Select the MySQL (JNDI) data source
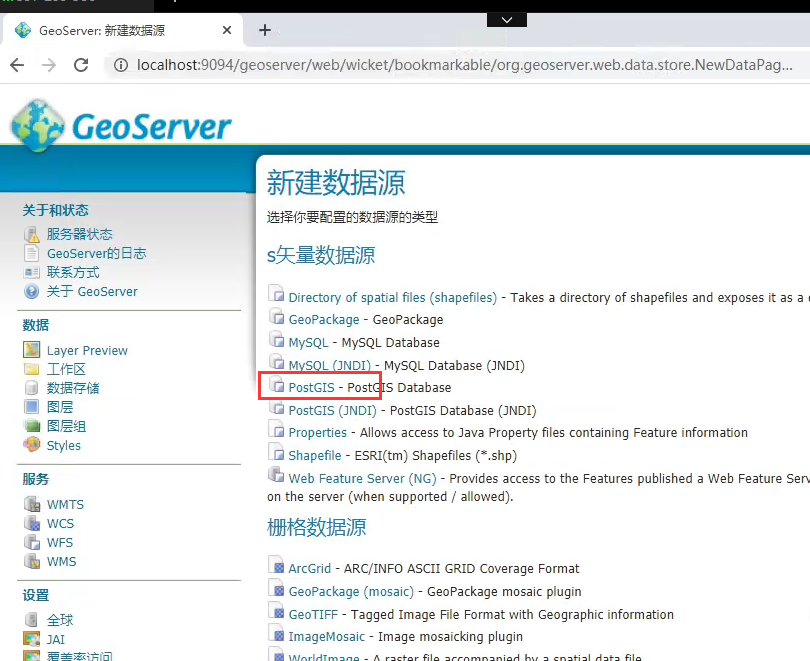This screenshot has height=661, width=810. (329, 365)
